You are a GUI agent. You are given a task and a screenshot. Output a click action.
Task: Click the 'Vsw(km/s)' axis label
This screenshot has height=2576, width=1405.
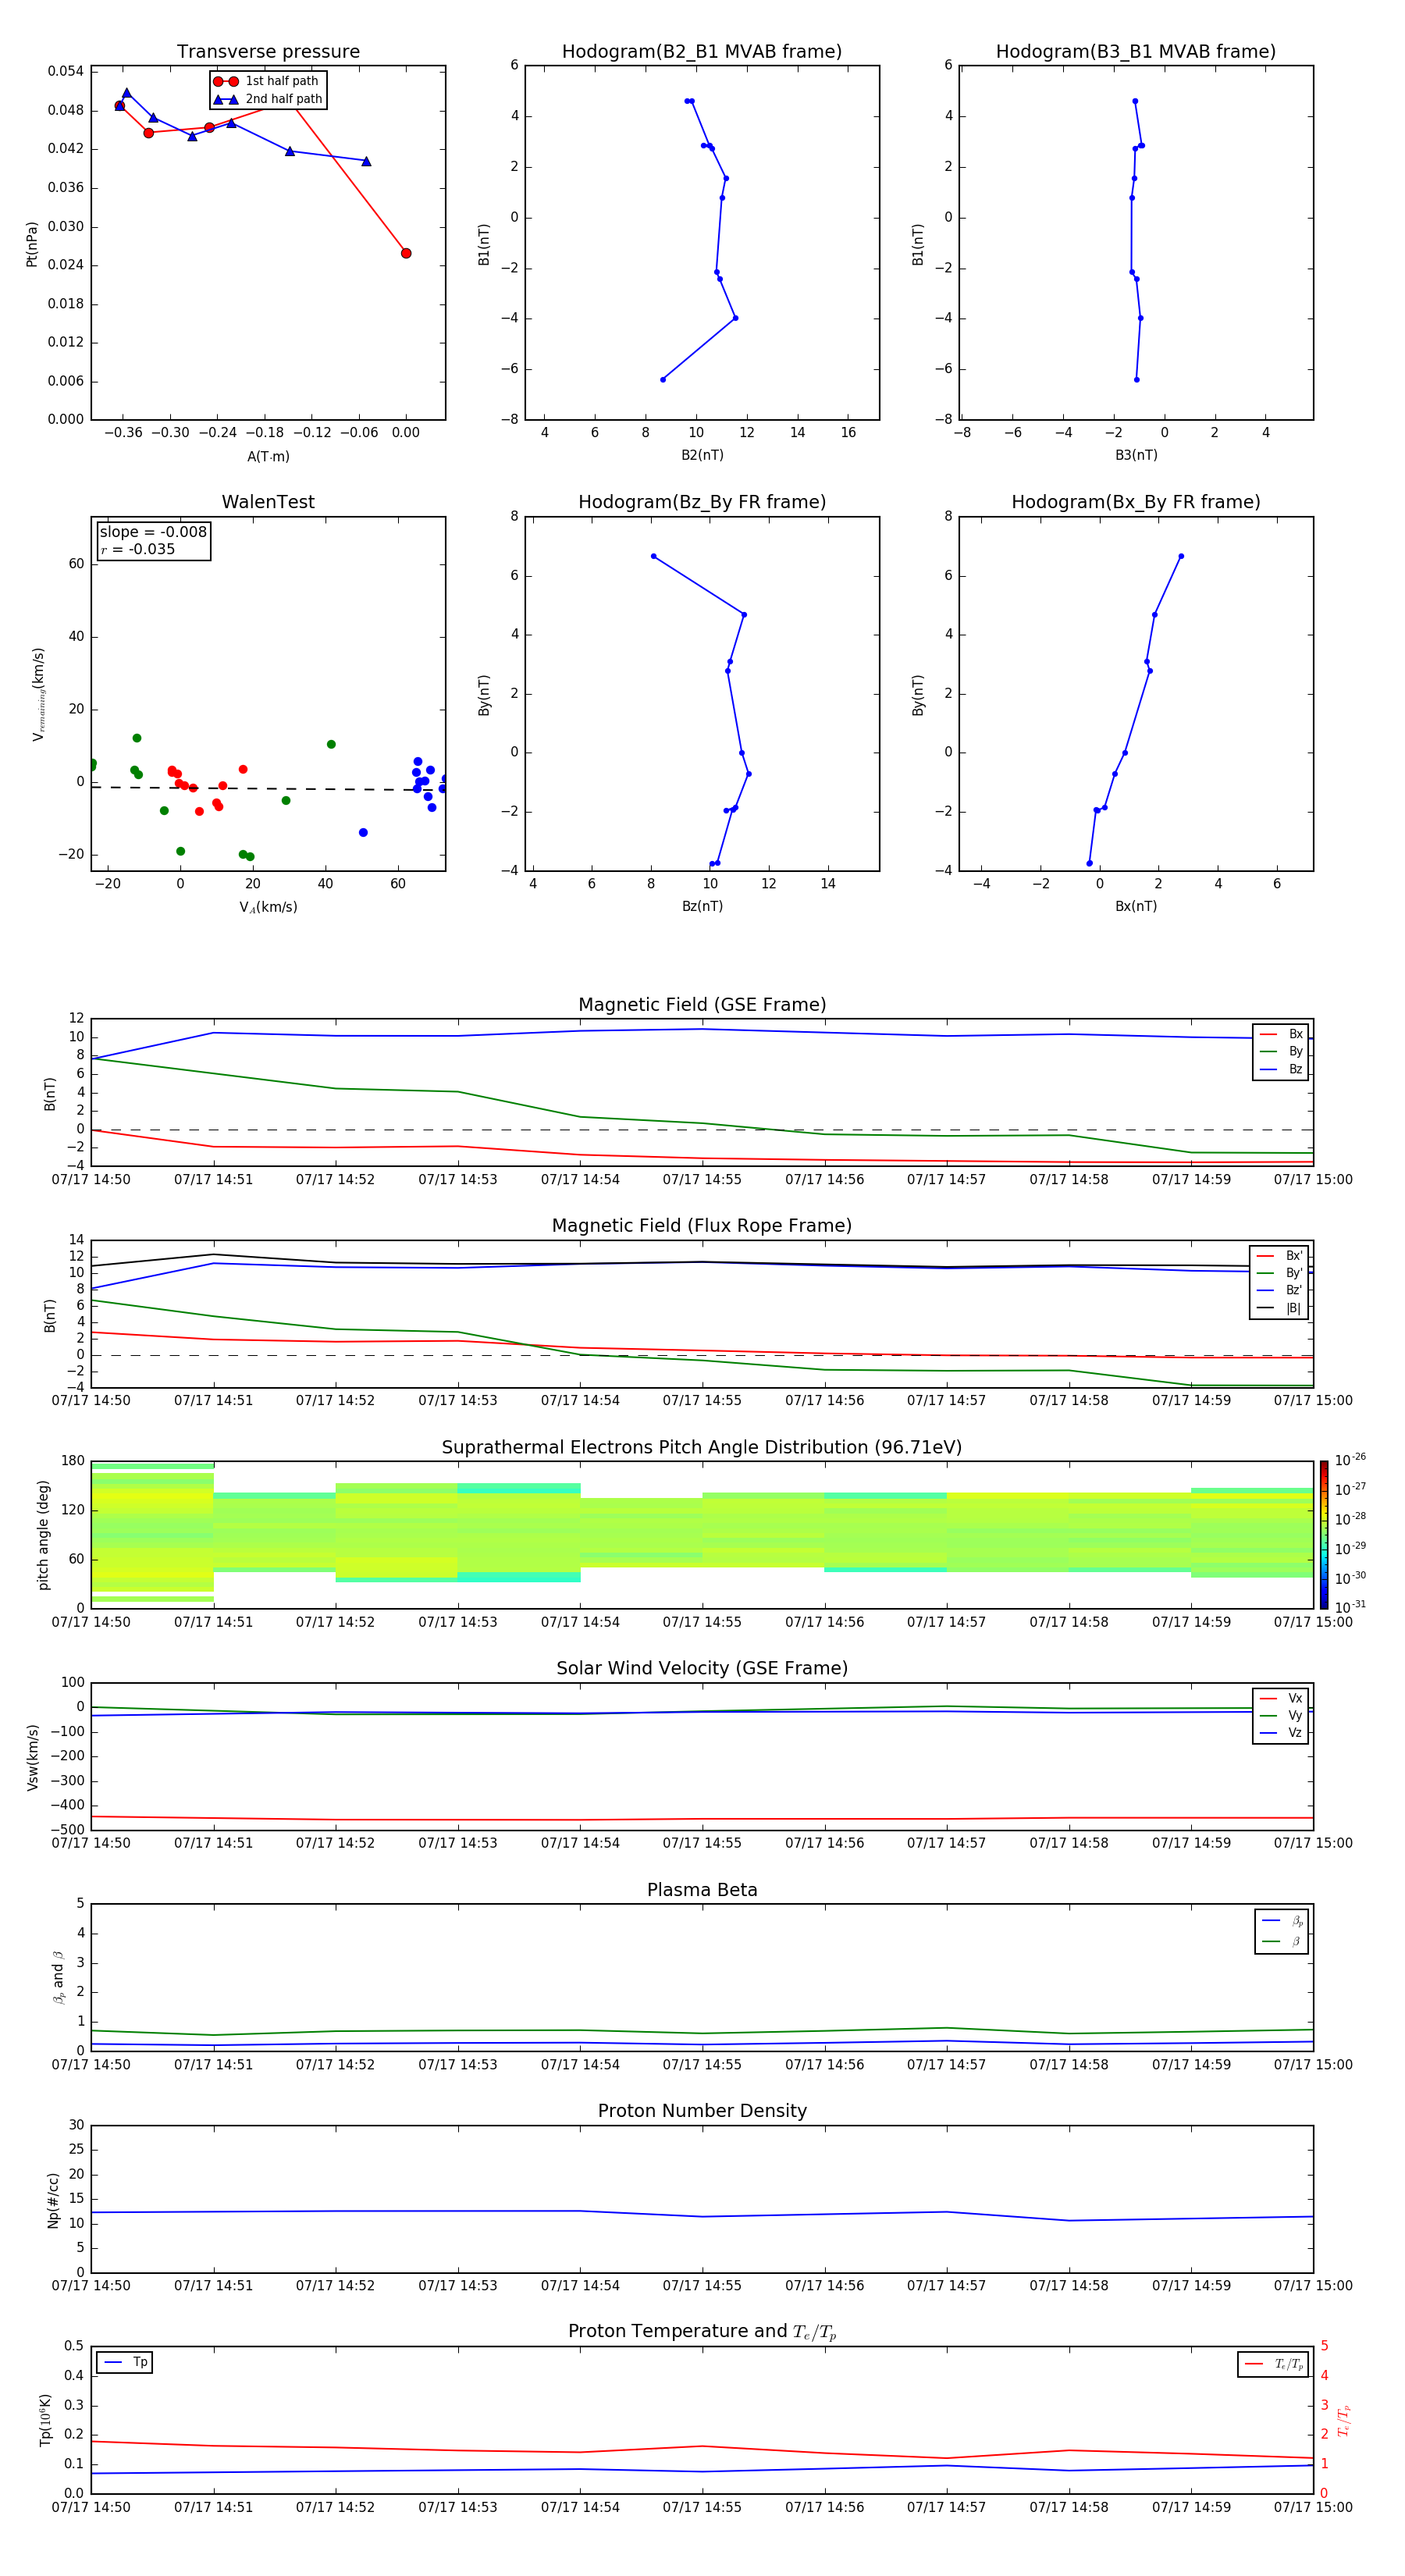coord(33,1757)
